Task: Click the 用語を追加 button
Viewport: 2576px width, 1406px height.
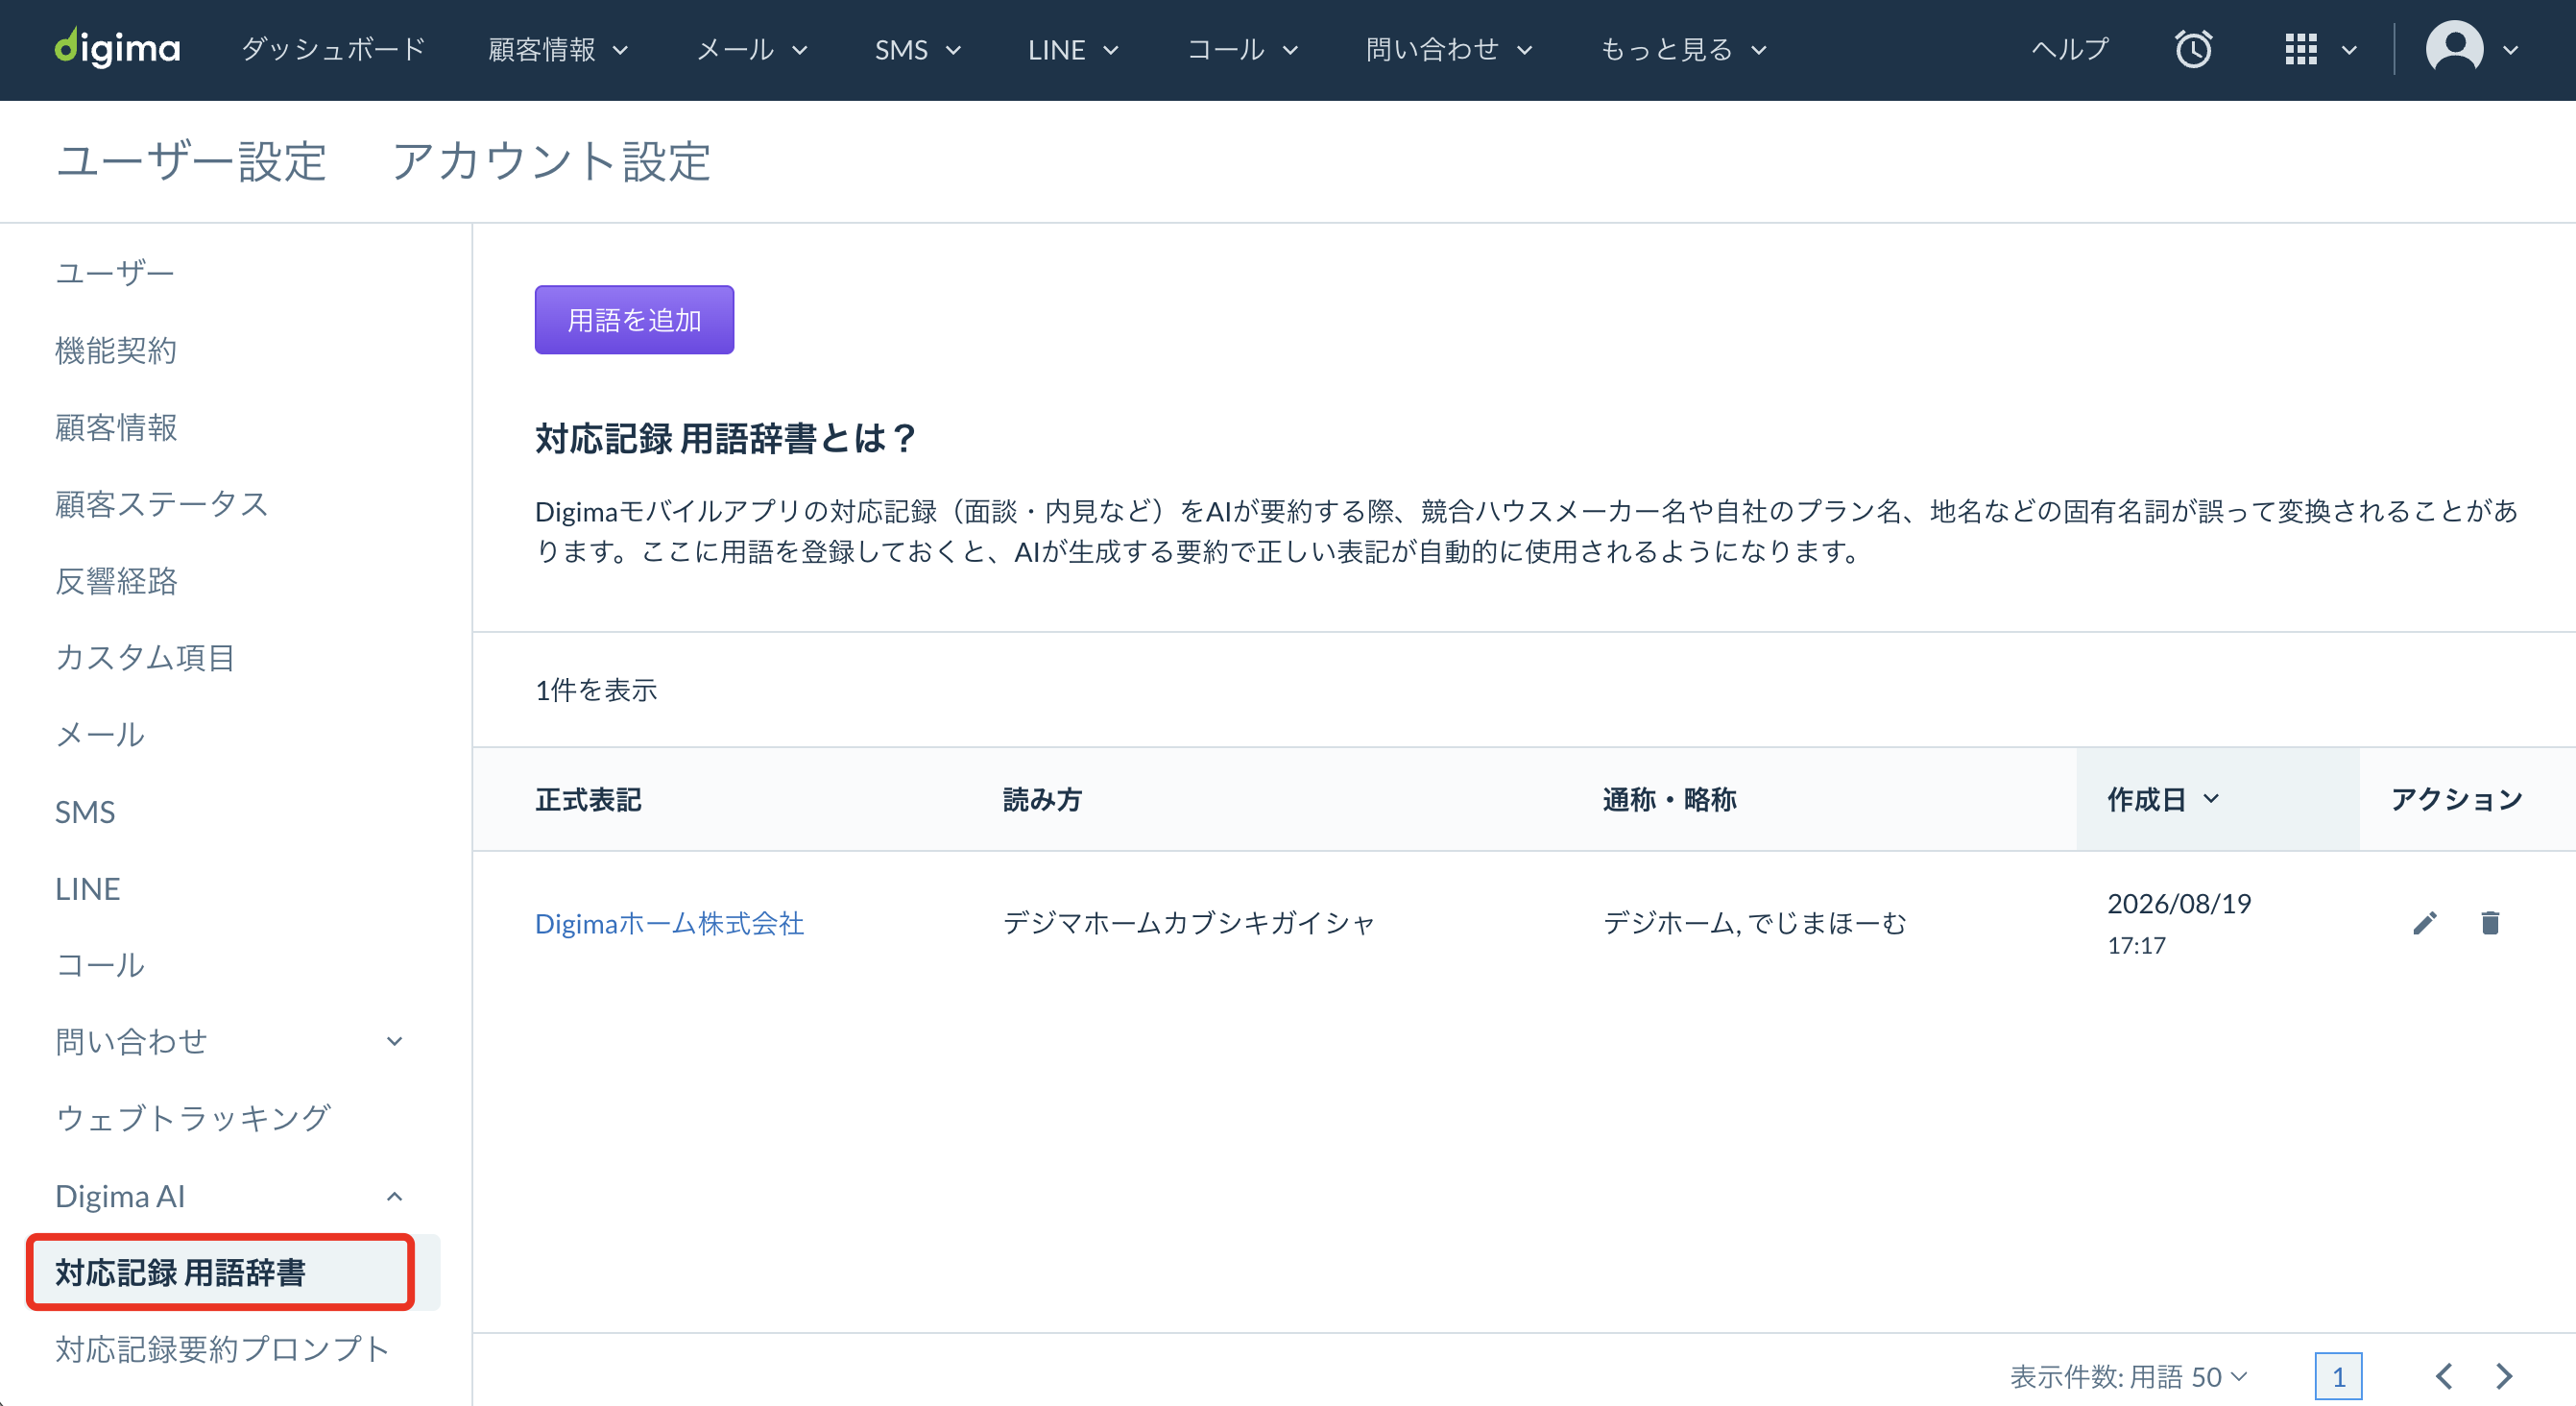Action: 634,320
